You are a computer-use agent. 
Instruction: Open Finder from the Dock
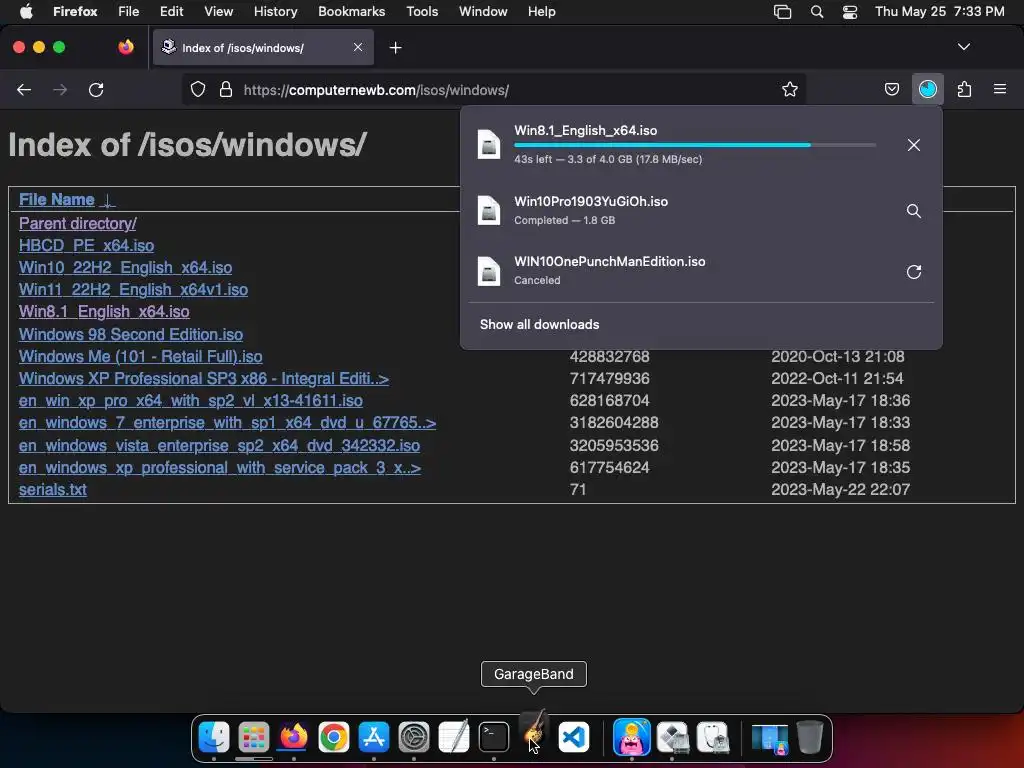click(x=214, y=737)
